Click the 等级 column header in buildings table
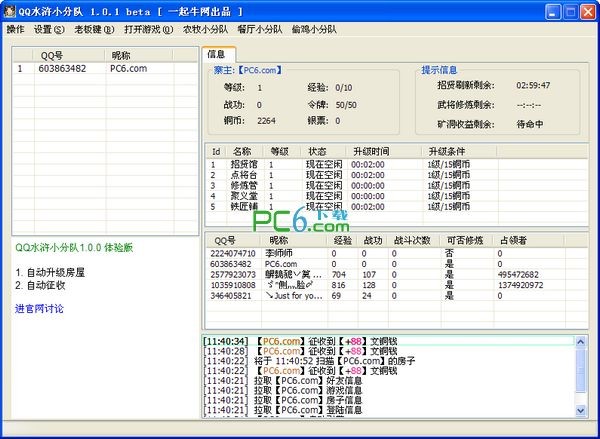 pos(282,152)
